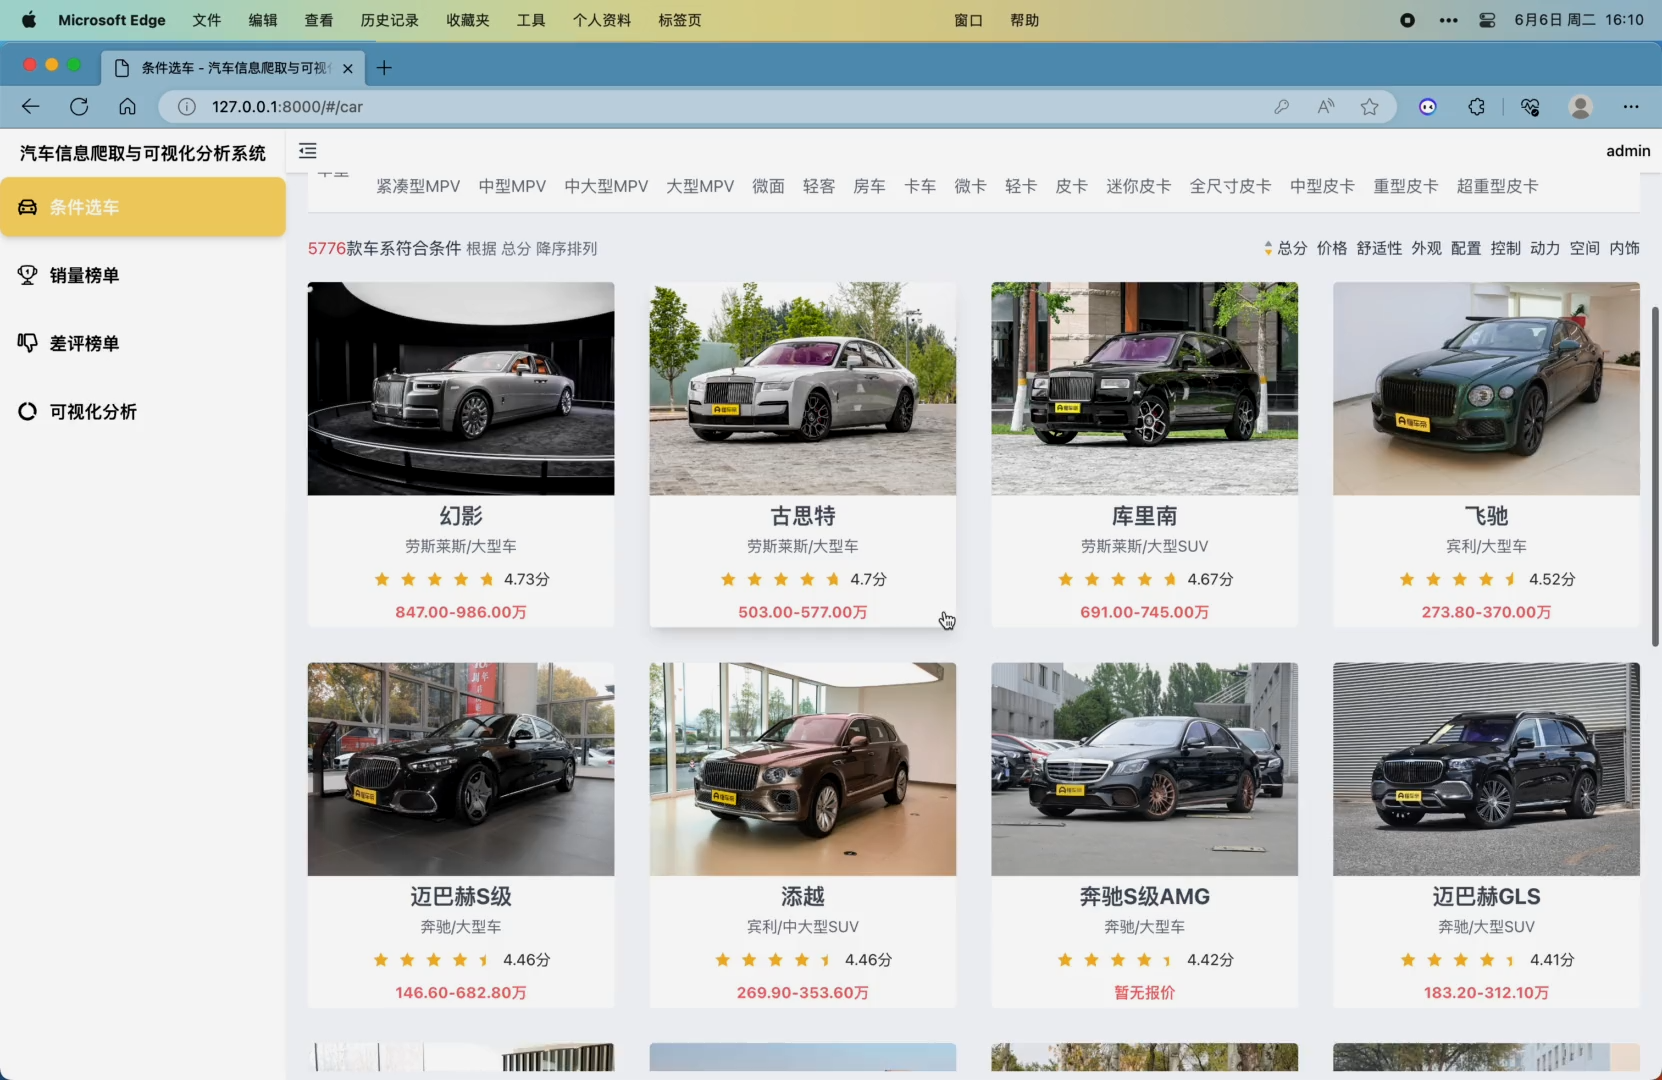The image size is (1662, 1080).
Task: Open the 迈巴赫S级 car photo
Action: click(x=461, y=769)
